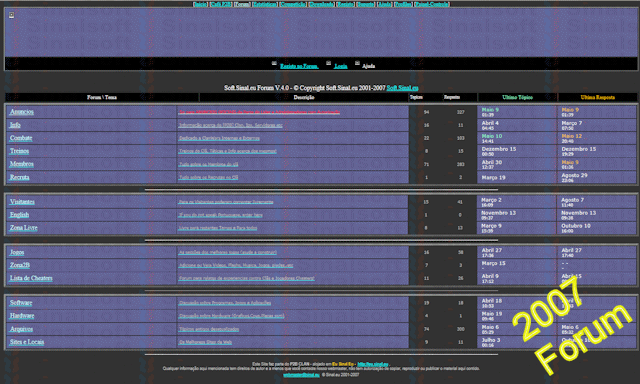Click the cyan website link in the footer
The image size is (640, 384).
[373, 364]
